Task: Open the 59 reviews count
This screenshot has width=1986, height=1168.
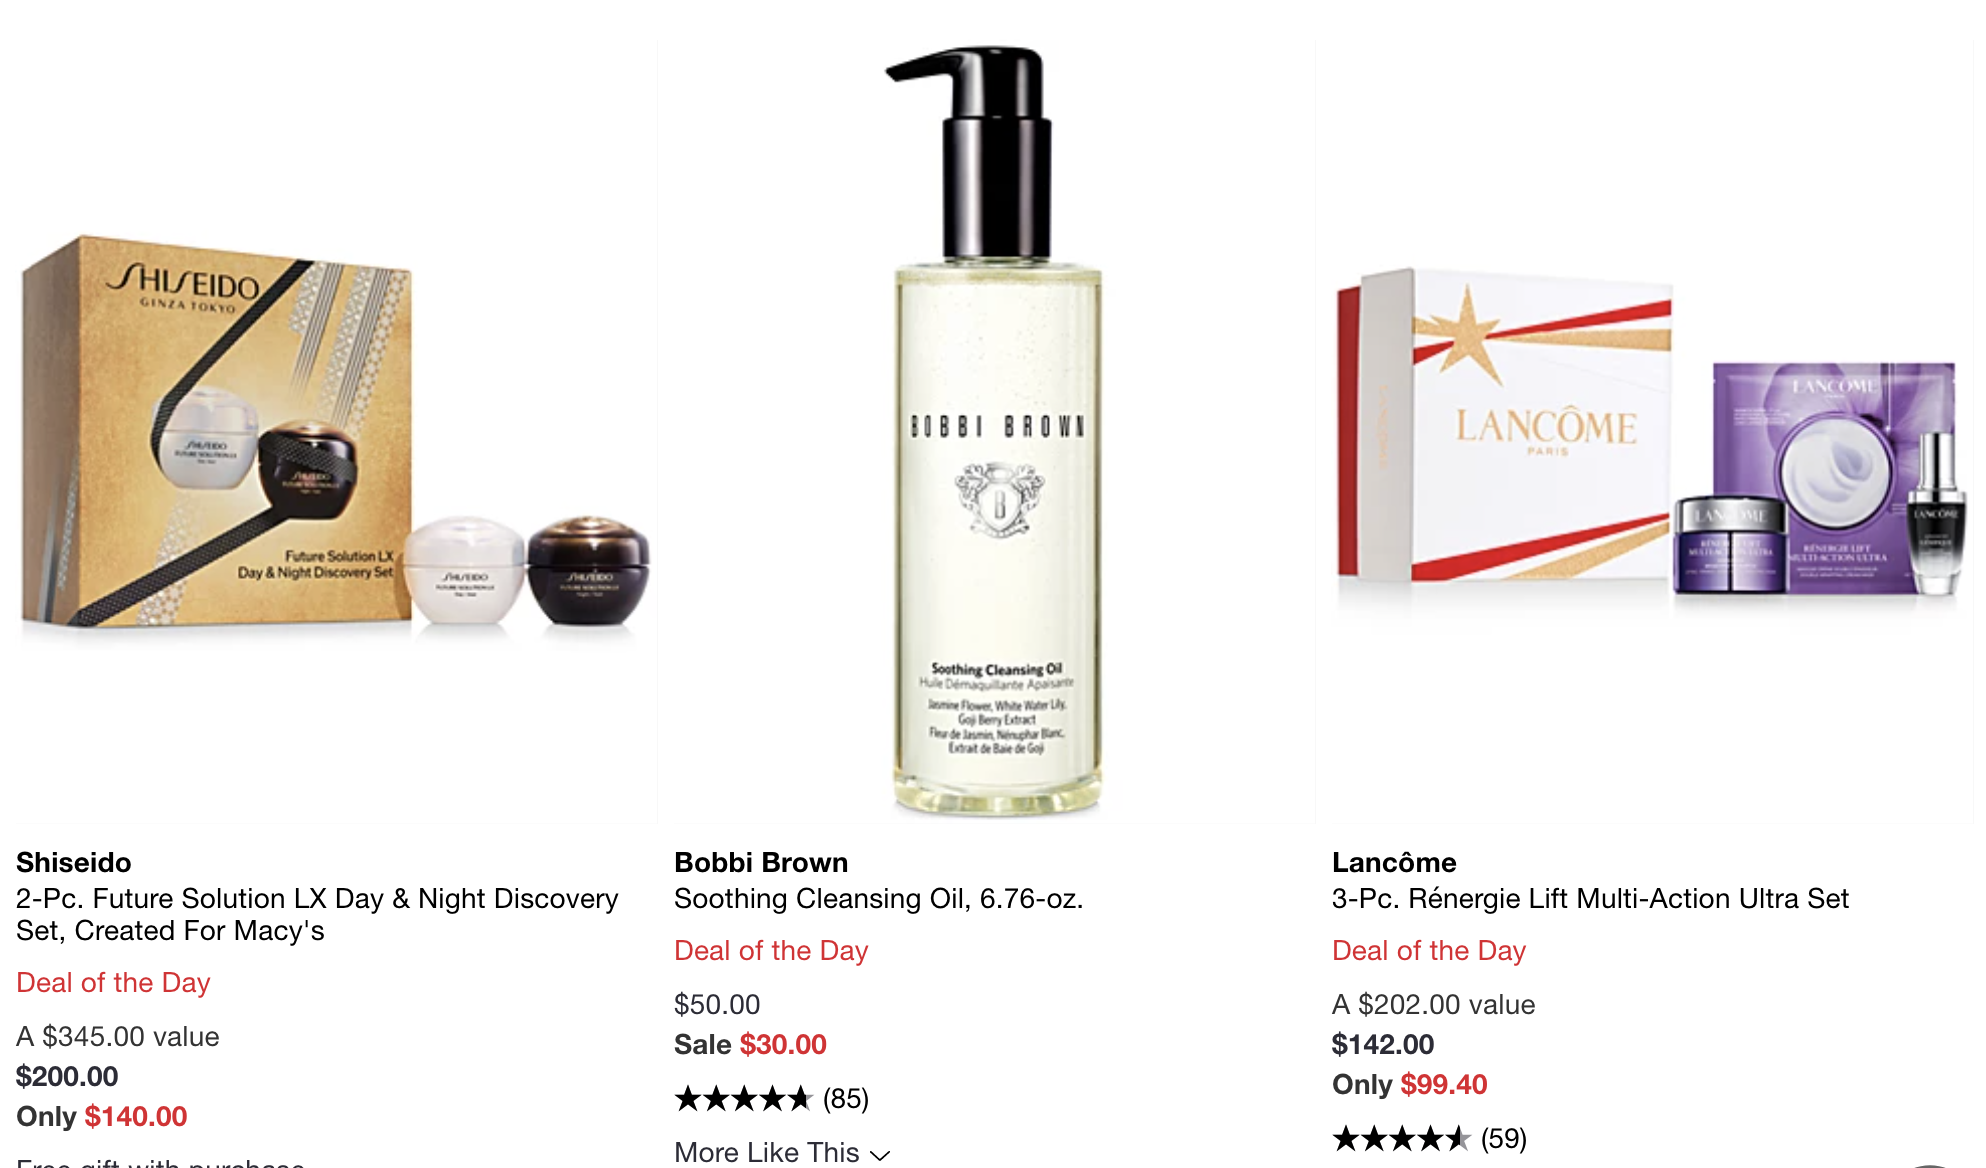Action: (1504, 1138)
